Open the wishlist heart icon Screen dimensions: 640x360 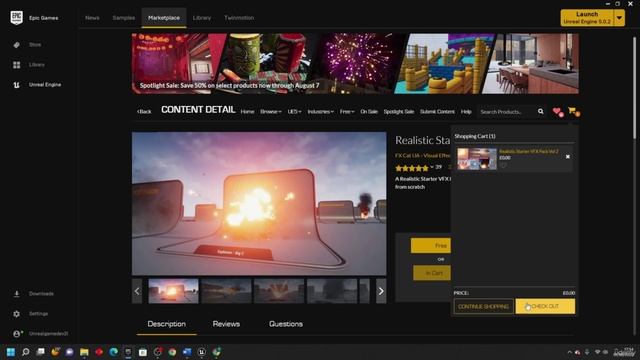coord(557,111)
